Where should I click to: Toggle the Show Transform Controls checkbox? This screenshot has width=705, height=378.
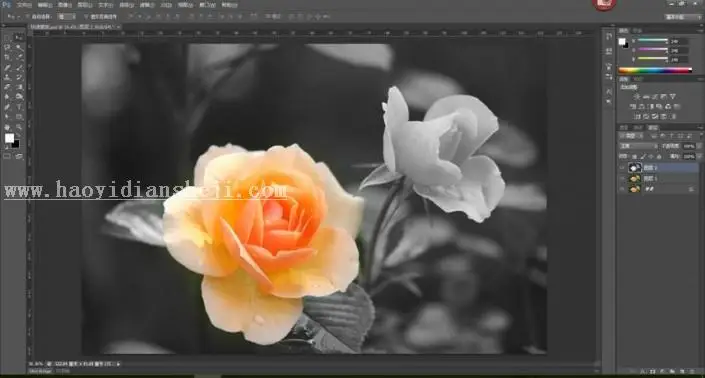(86, 17)
